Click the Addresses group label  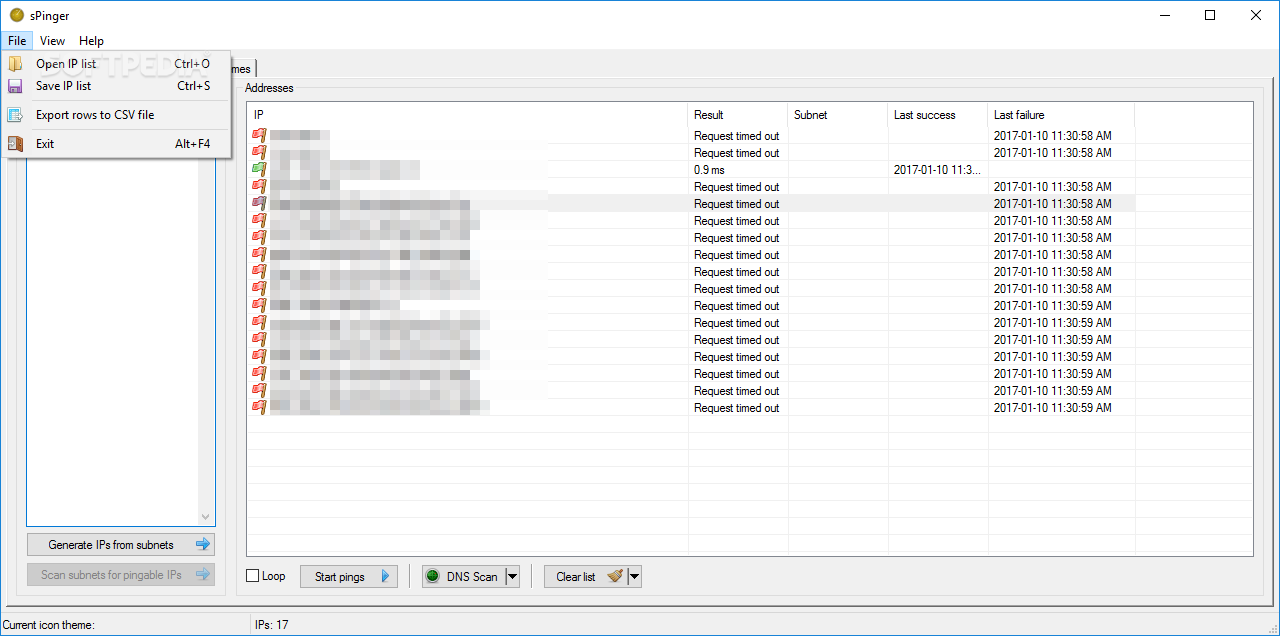[269, 88]
